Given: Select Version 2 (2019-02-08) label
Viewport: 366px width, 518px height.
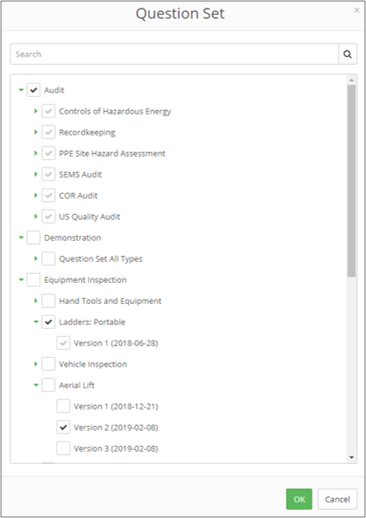Looking at the screenshot, I should pyautogui.click(x=116, y=427).
